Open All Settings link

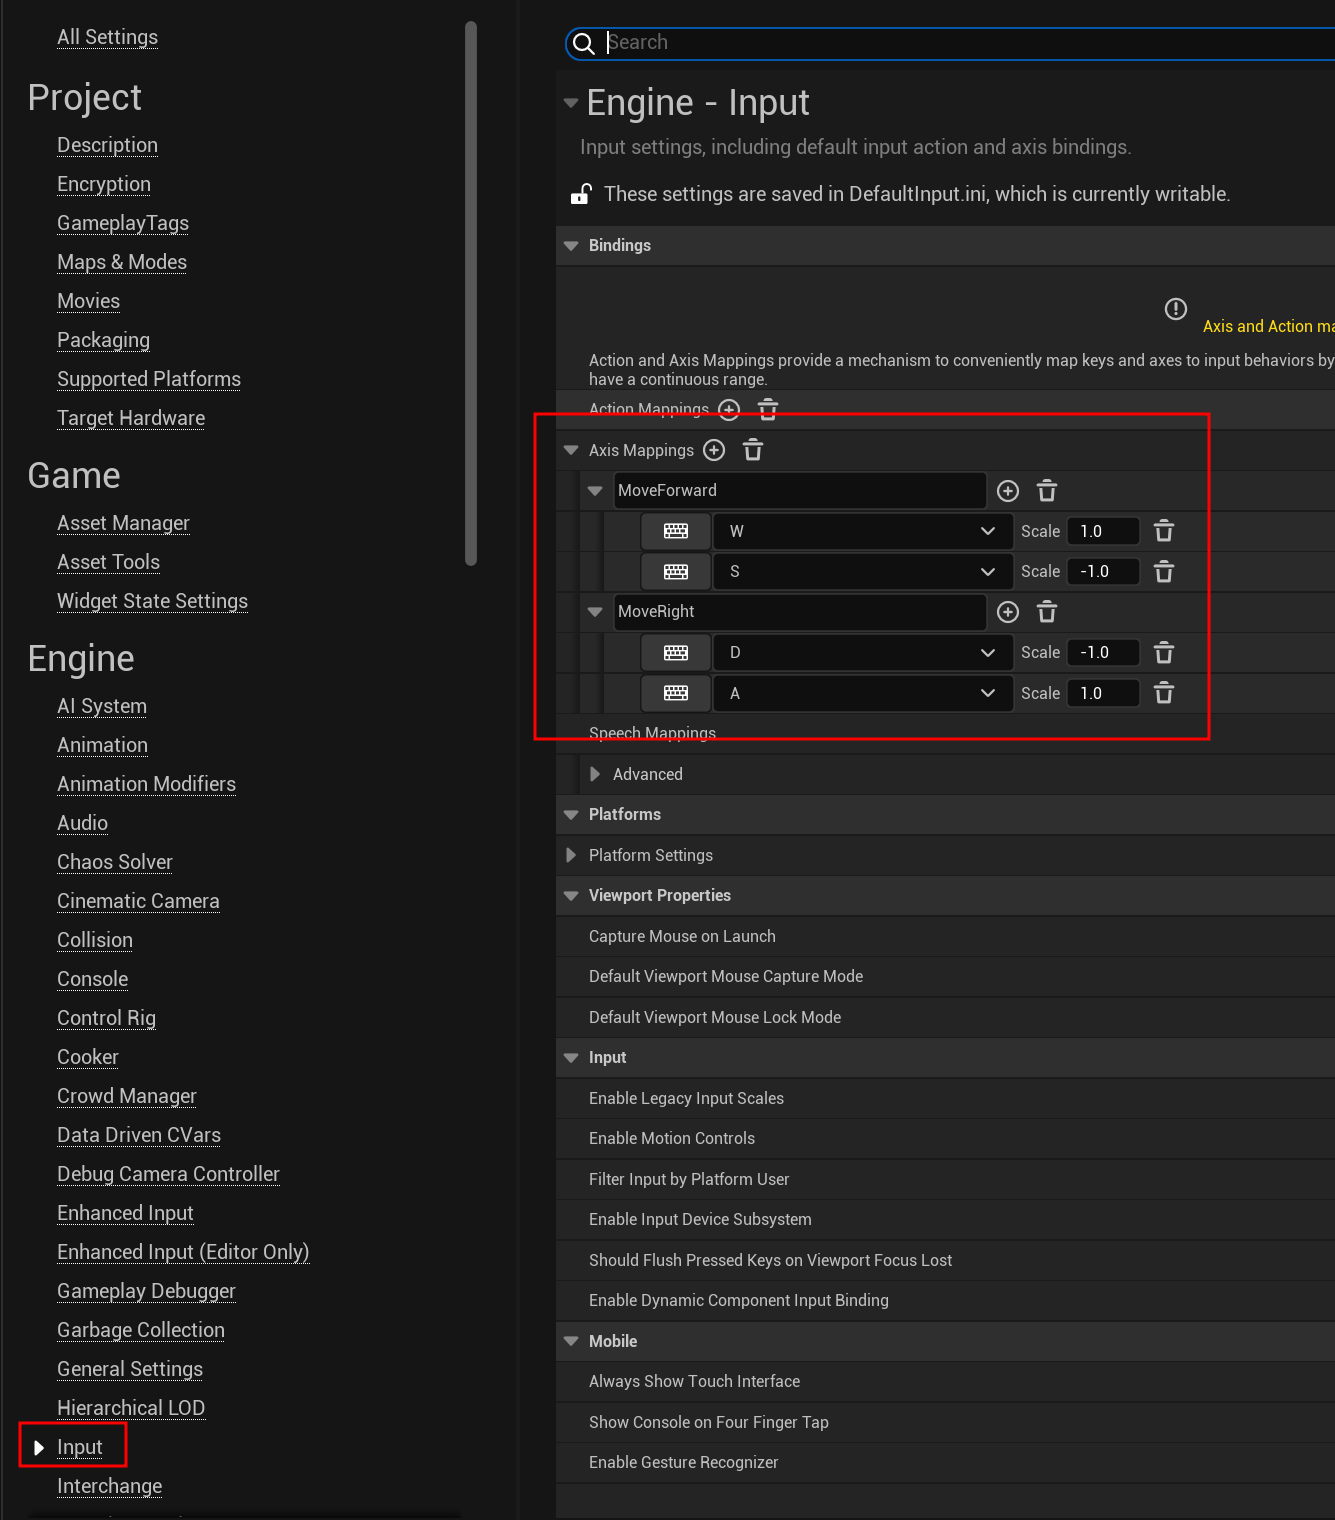click(x=107, y=37)
